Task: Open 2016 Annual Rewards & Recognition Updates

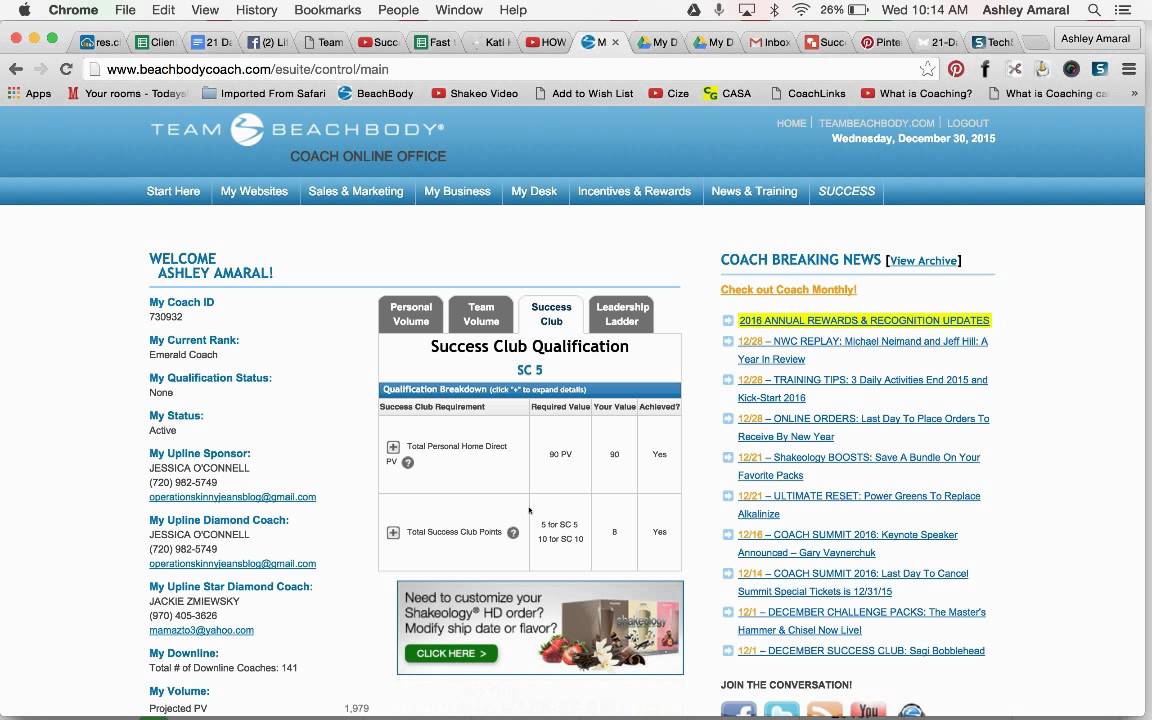Action: pos(864,320)
